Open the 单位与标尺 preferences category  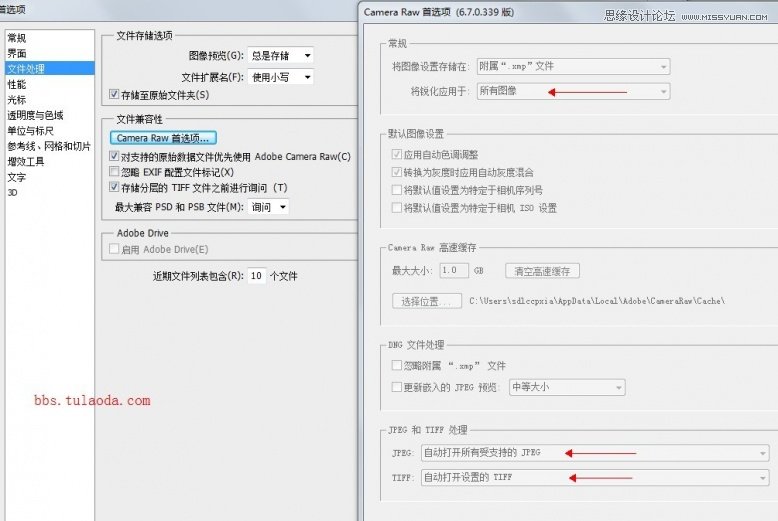(30, 130)
